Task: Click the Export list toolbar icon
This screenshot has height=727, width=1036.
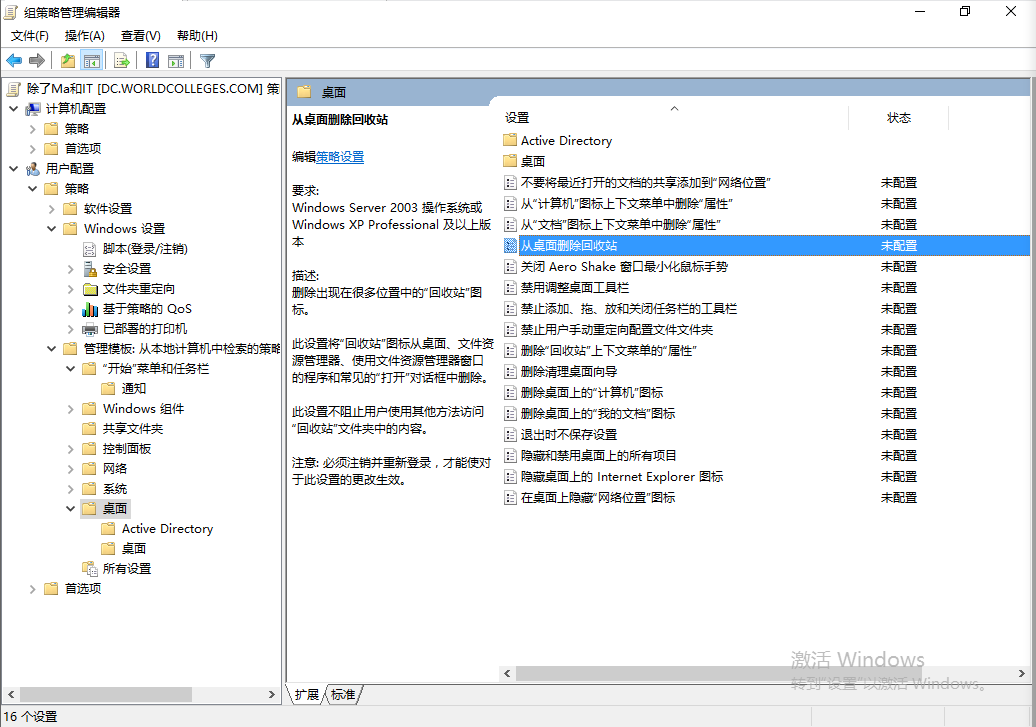Action: point(122,61)
